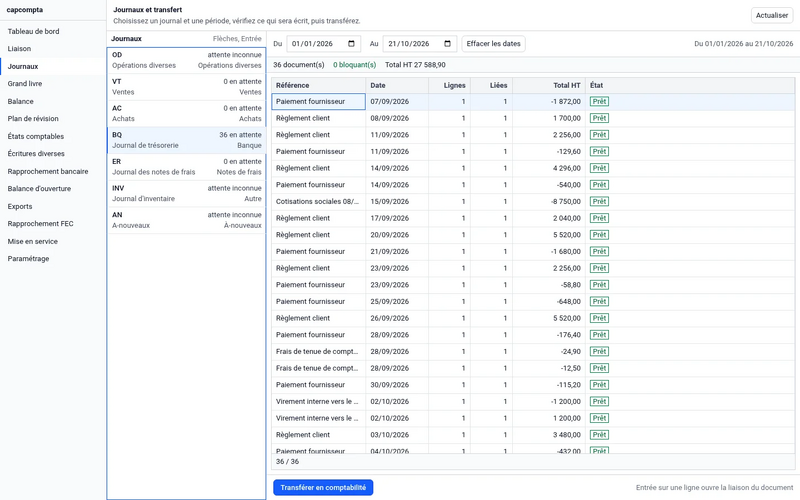Click the 0 bloquant(s) indicator

354,65
